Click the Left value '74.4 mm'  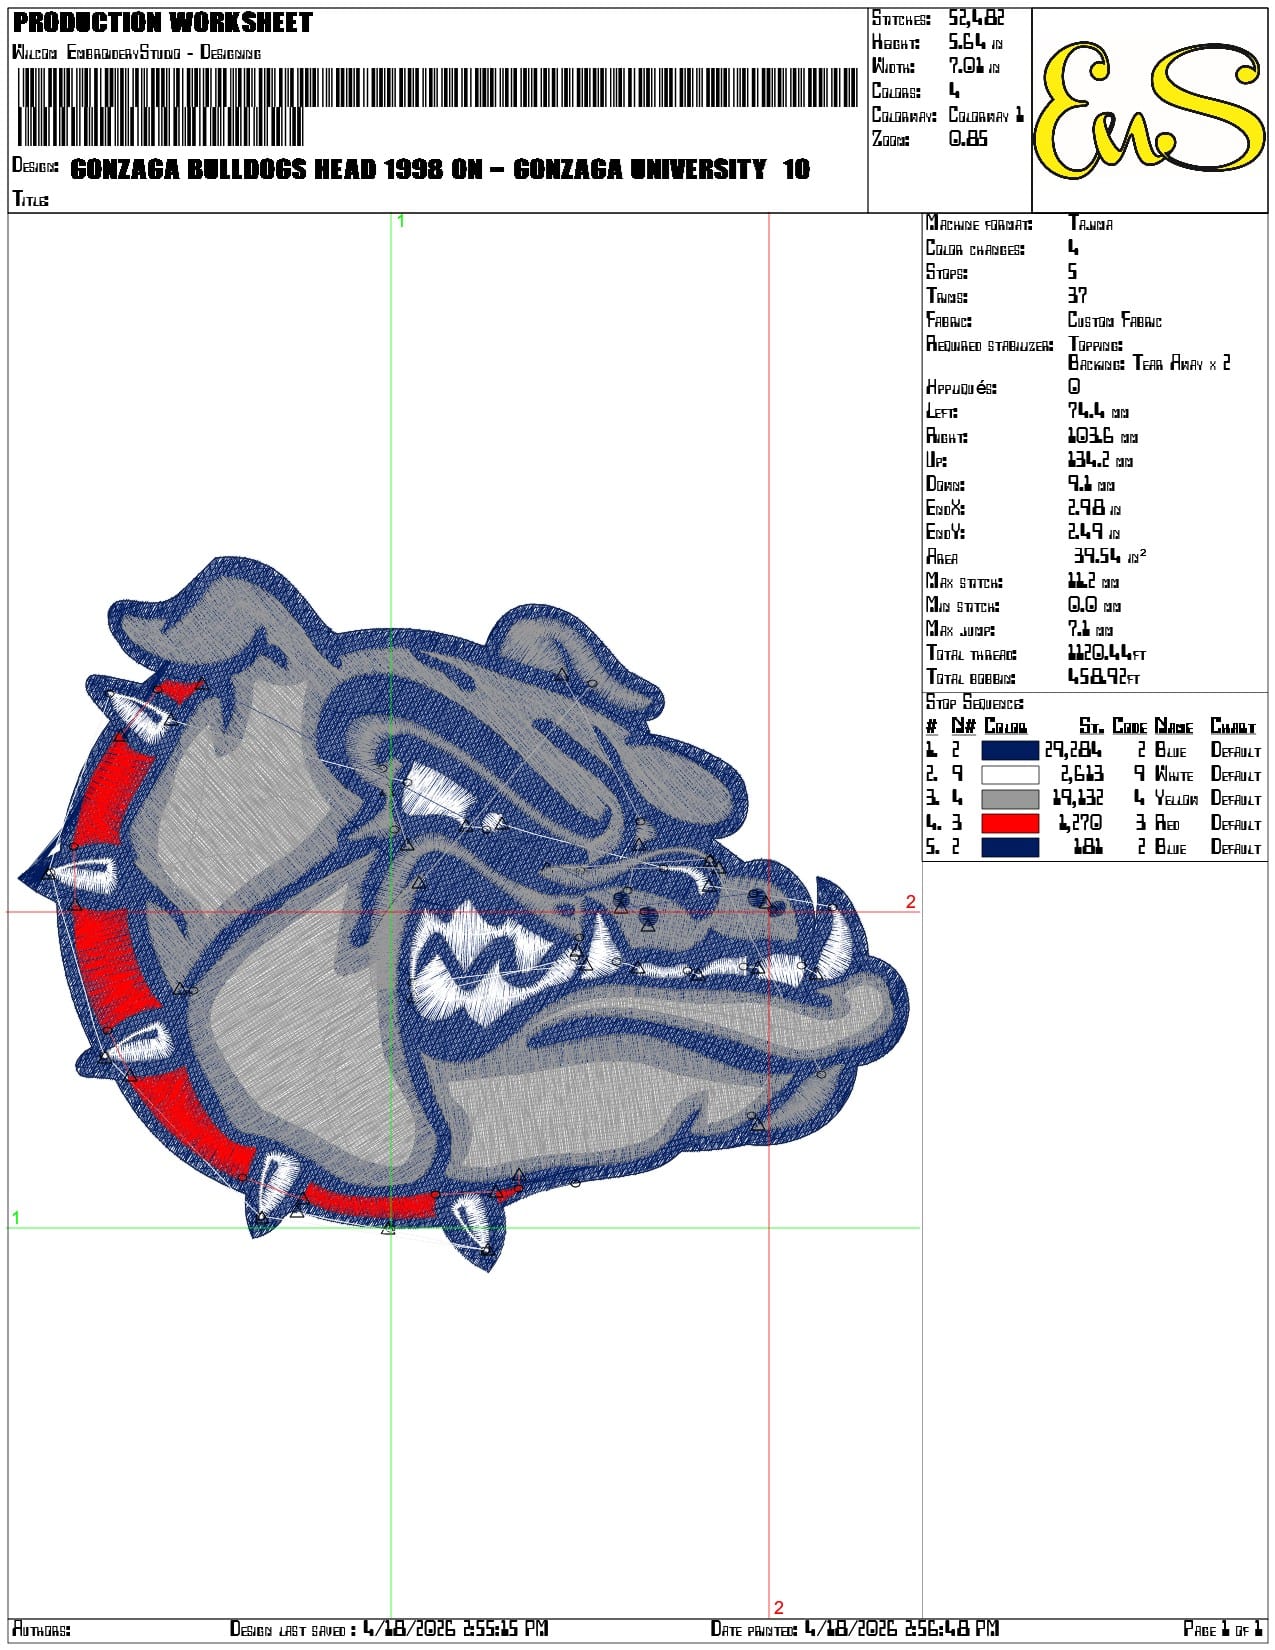tap(1098, 411)
